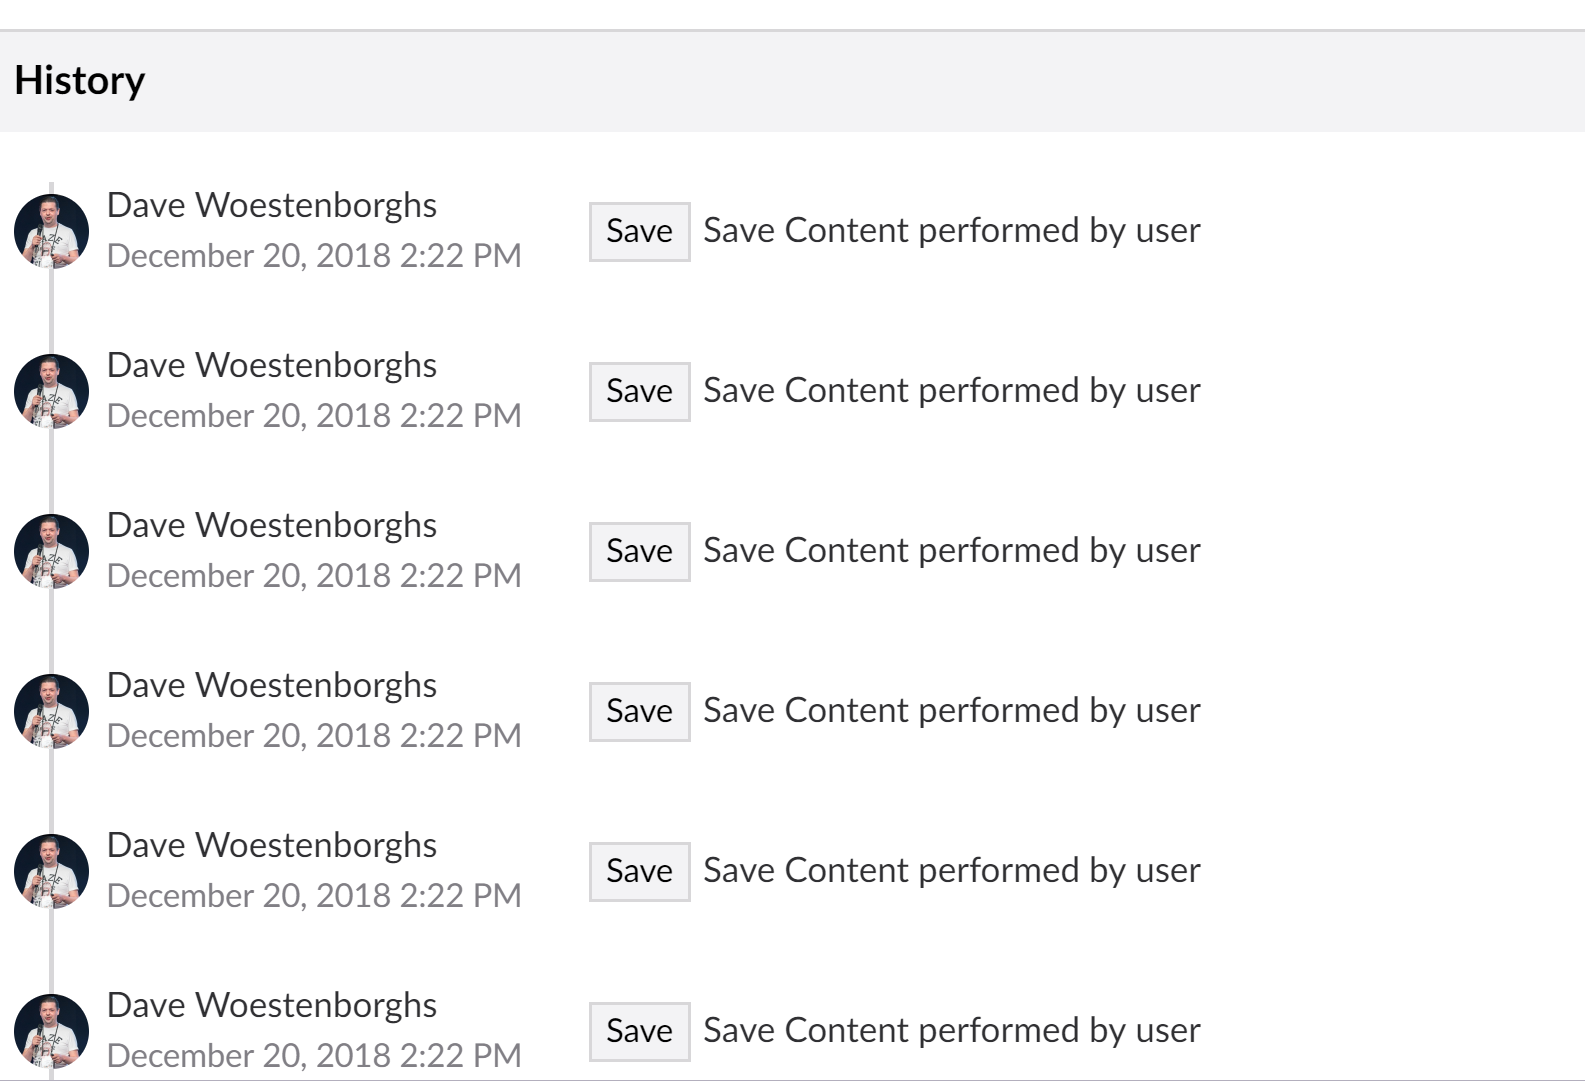Click the fourth entry's profile photo
1585x1081 pixels.
pos(50,711)
